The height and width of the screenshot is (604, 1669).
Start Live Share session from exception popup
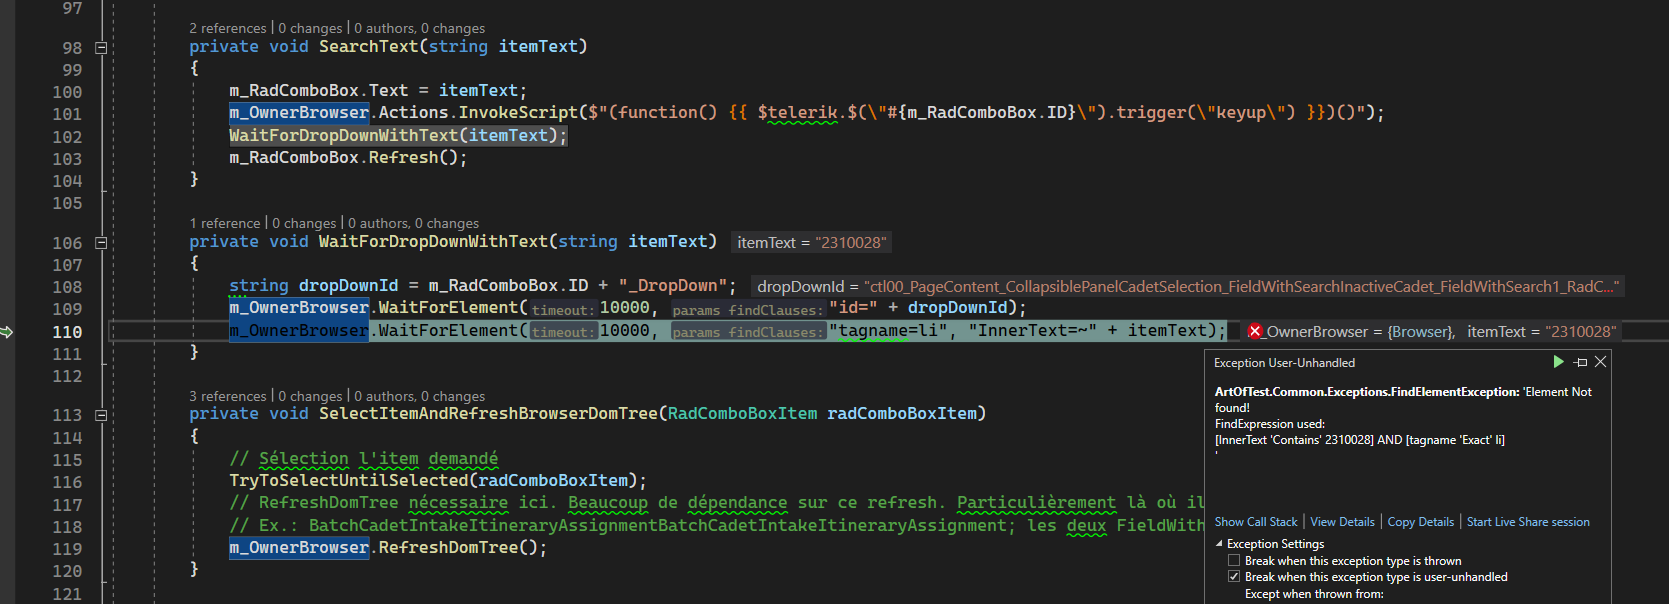(x=1527, y=522)
